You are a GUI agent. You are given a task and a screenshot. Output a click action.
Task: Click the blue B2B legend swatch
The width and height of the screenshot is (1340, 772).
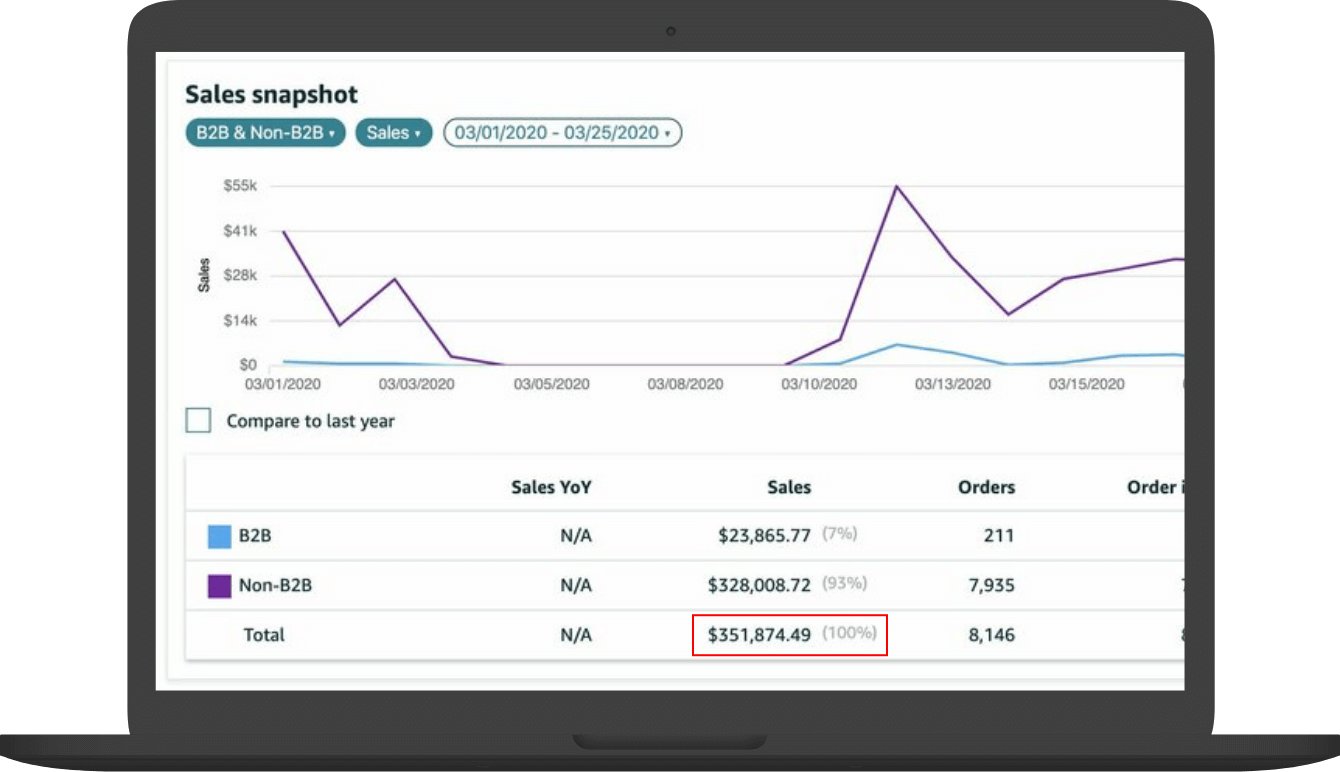[x=220, y=536]
